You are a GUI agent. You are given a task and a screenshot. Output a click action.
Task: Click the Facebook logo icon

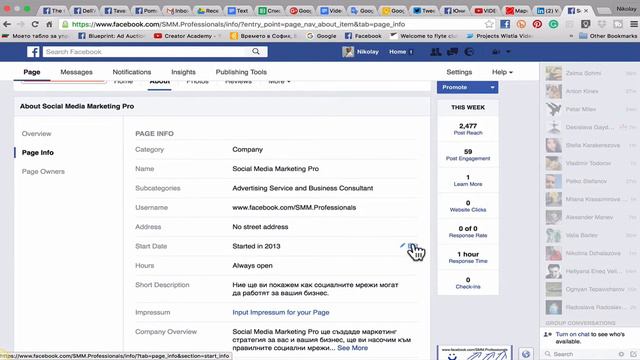pyautogui.click(x=33, y=52)
